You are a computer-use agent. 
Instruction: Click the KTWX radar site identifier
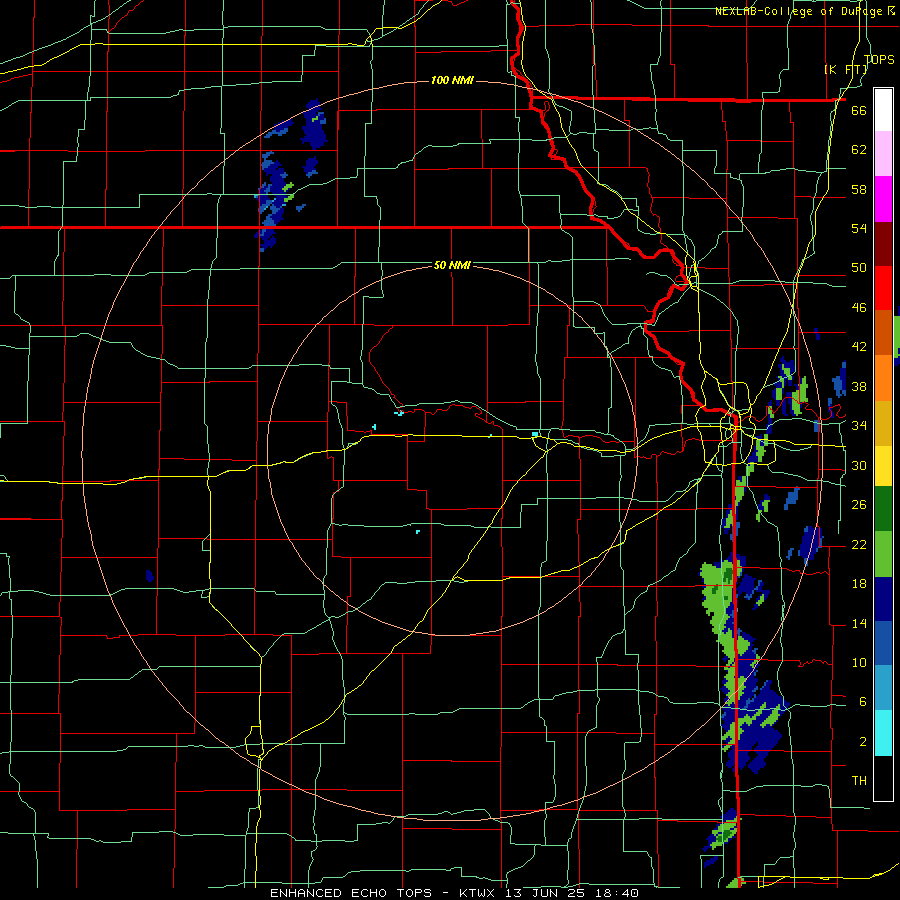[477, 893]
